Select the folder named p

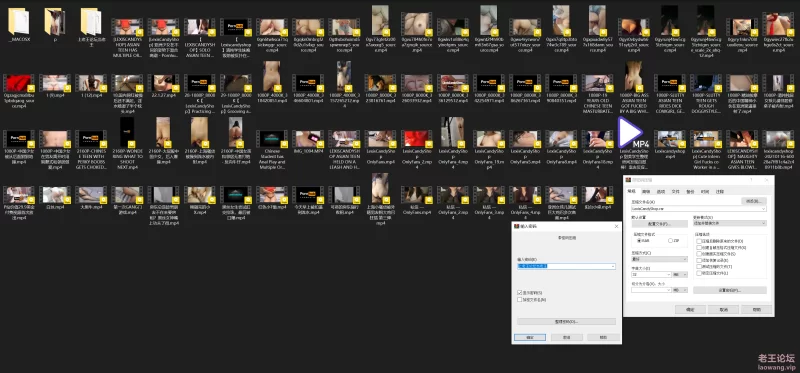55,21
